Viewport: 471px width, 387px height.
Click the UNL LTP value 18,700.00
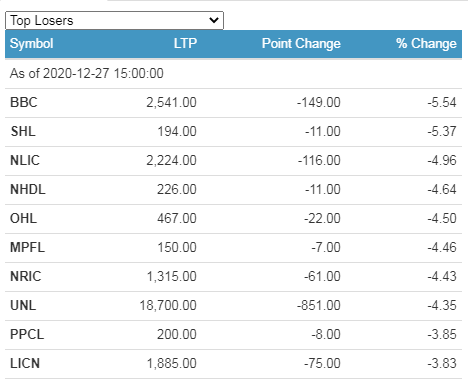(168, 305)
